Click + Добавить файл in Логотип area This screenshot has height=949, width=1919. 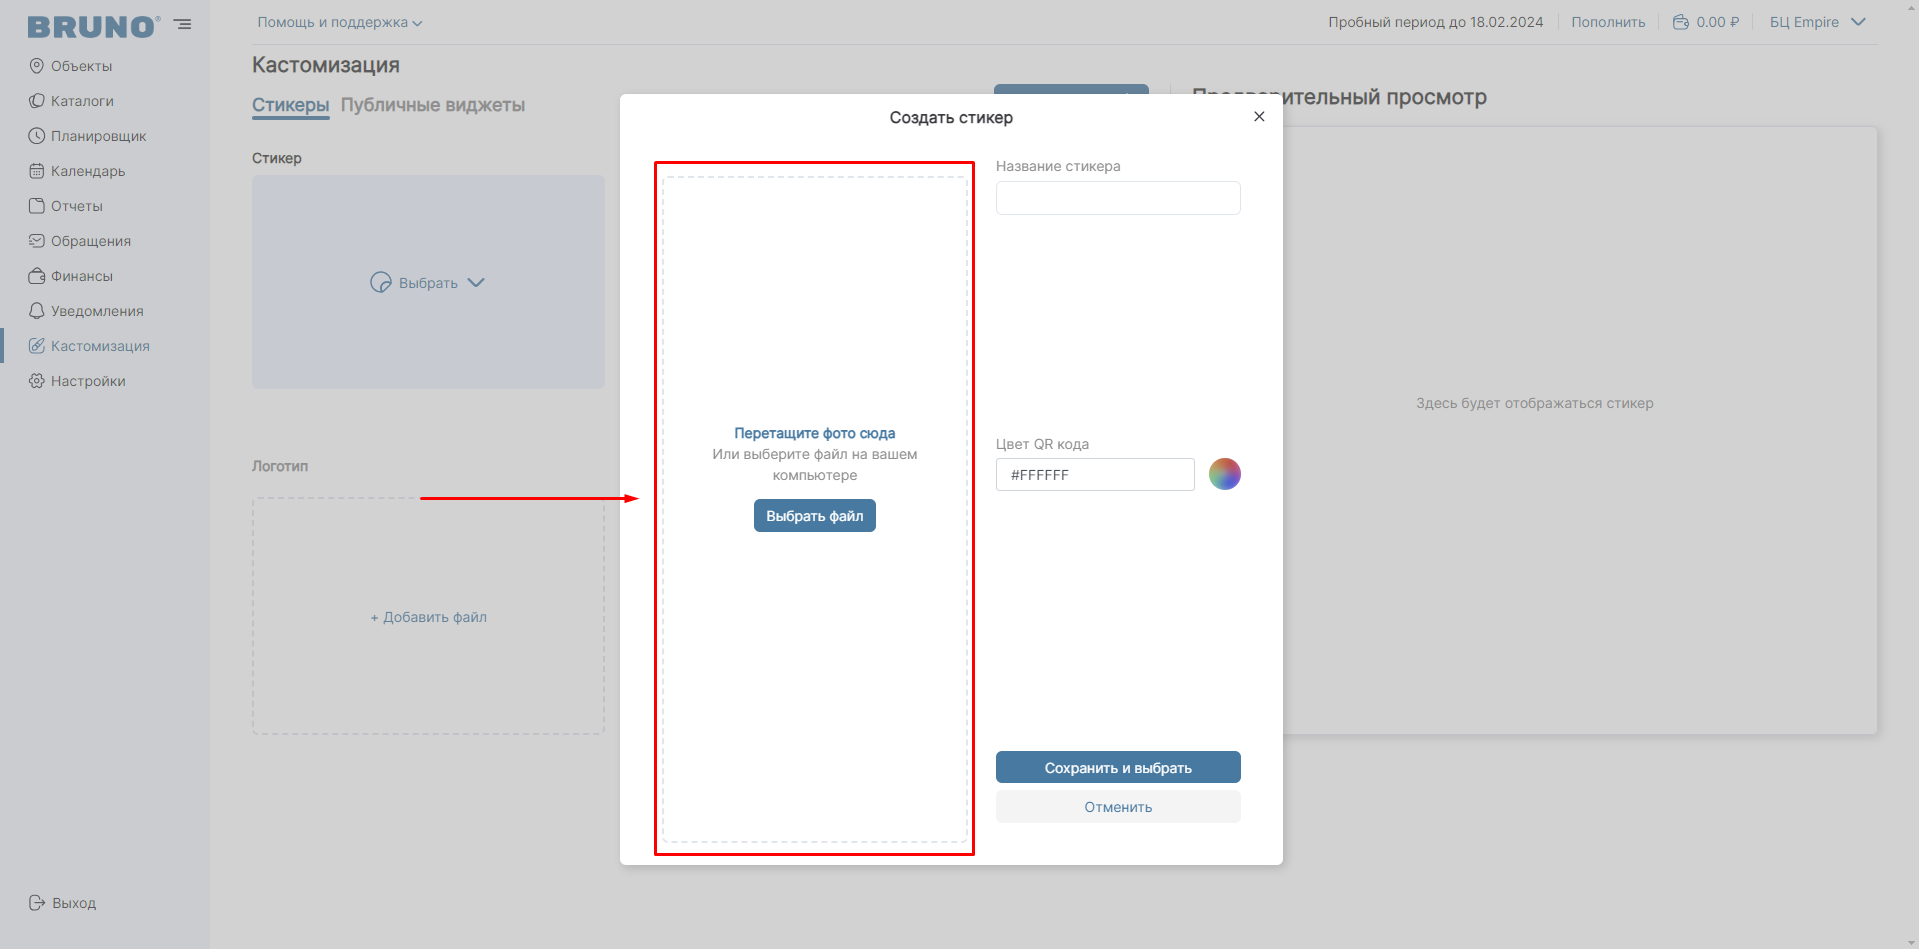click(428, 617)
